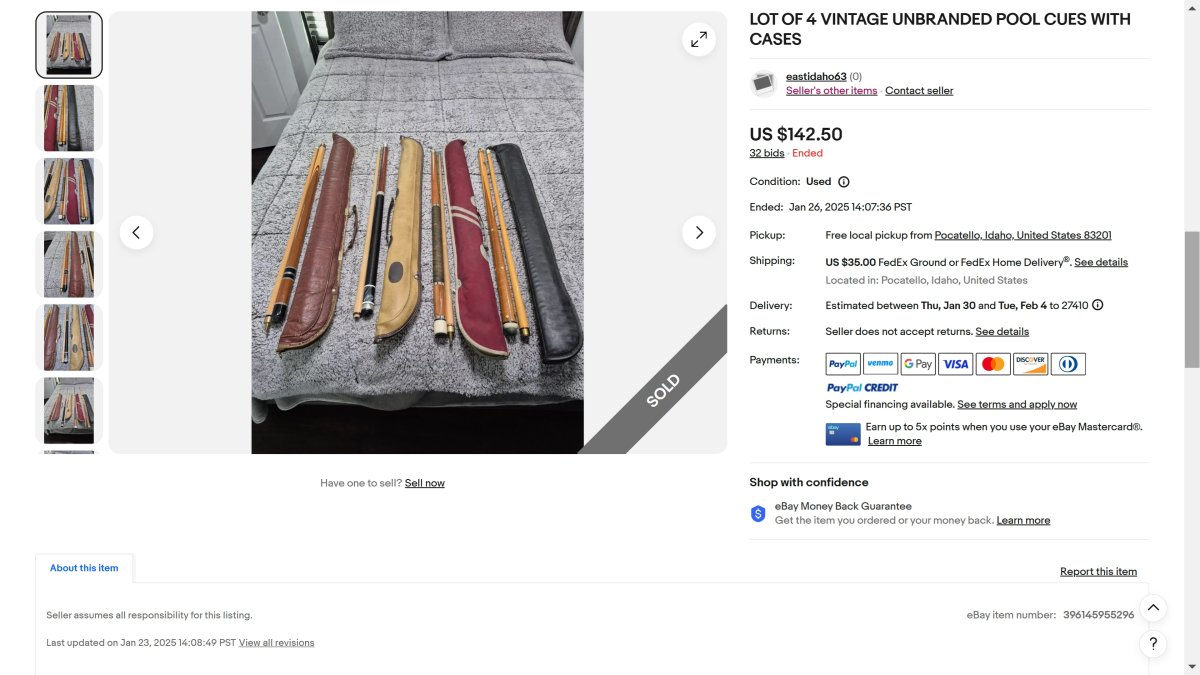Click the page vertical scrollbar
1200x675 pixels.
pos(1191,300)
